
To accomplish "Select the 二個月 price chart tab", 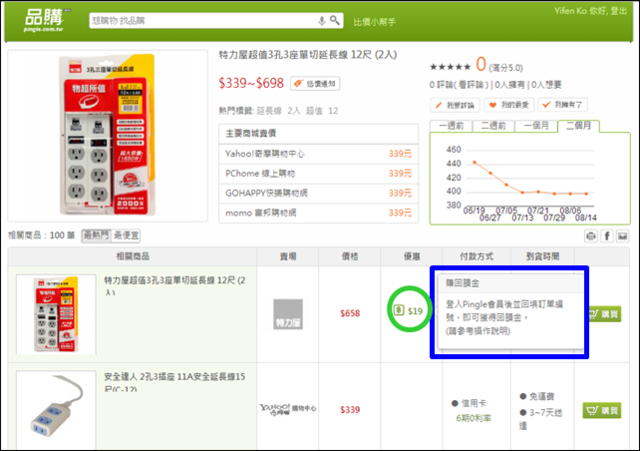I will pyautogui.click(x=578, y=126).
